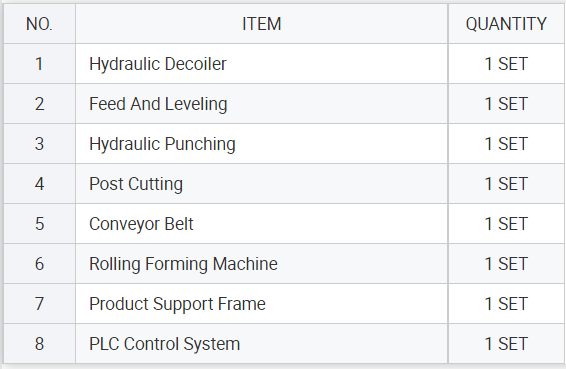Select the Product Support Frame item

(262, 304)
